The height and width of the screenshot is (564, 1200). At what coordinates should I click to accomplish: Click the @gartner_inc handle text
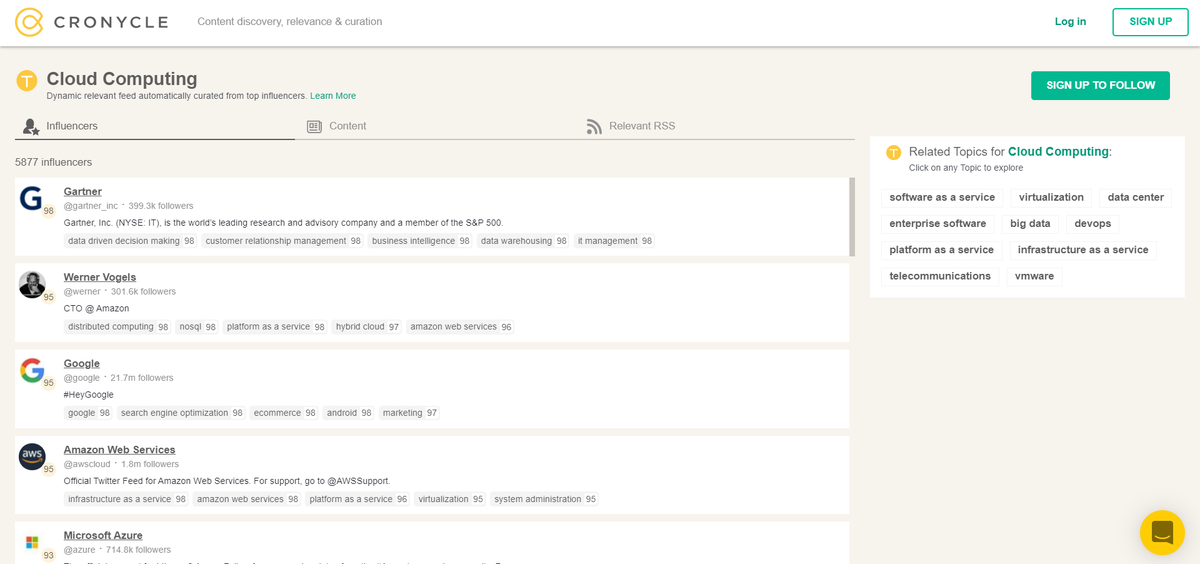pos(91,206)
